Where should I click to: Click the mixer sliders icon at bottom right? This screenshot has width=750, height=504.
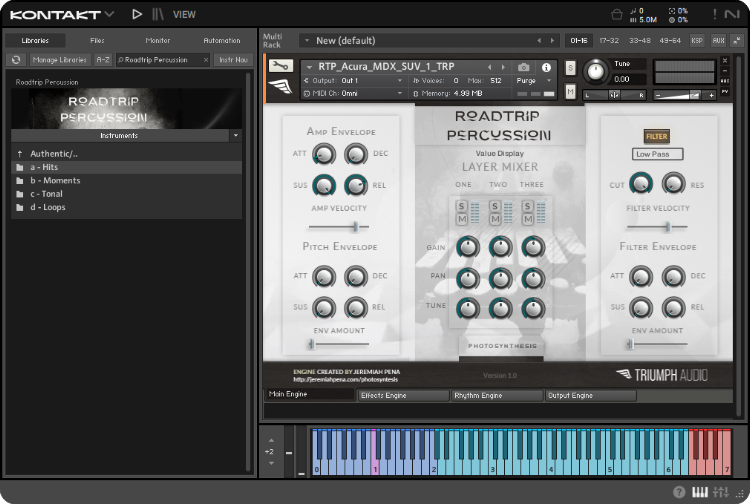pyautogui.click(x=719, y=492)
